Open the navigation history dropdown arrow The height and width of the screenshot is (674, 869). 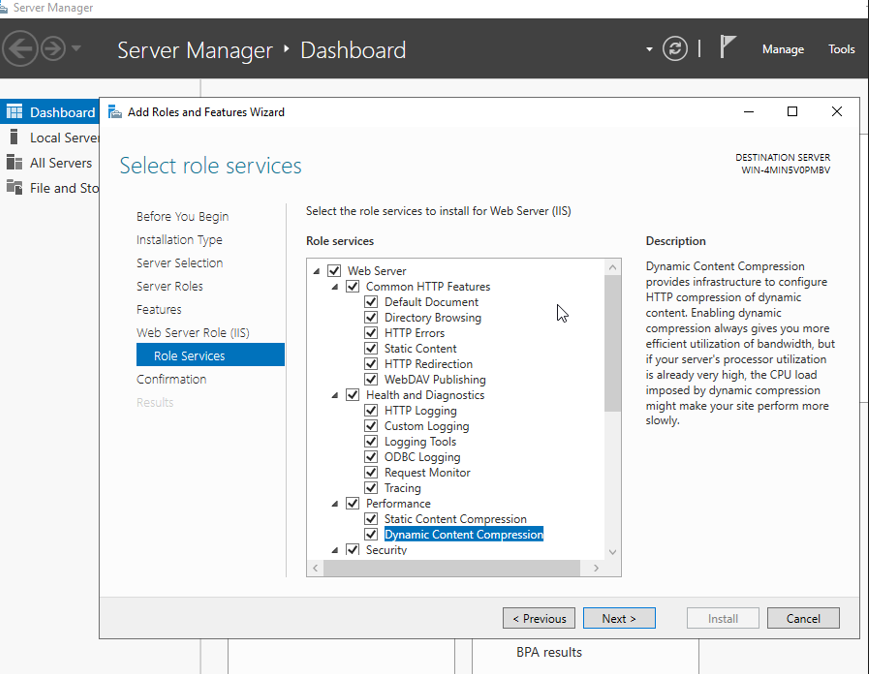pyautogui.click(x=76, y=48)
